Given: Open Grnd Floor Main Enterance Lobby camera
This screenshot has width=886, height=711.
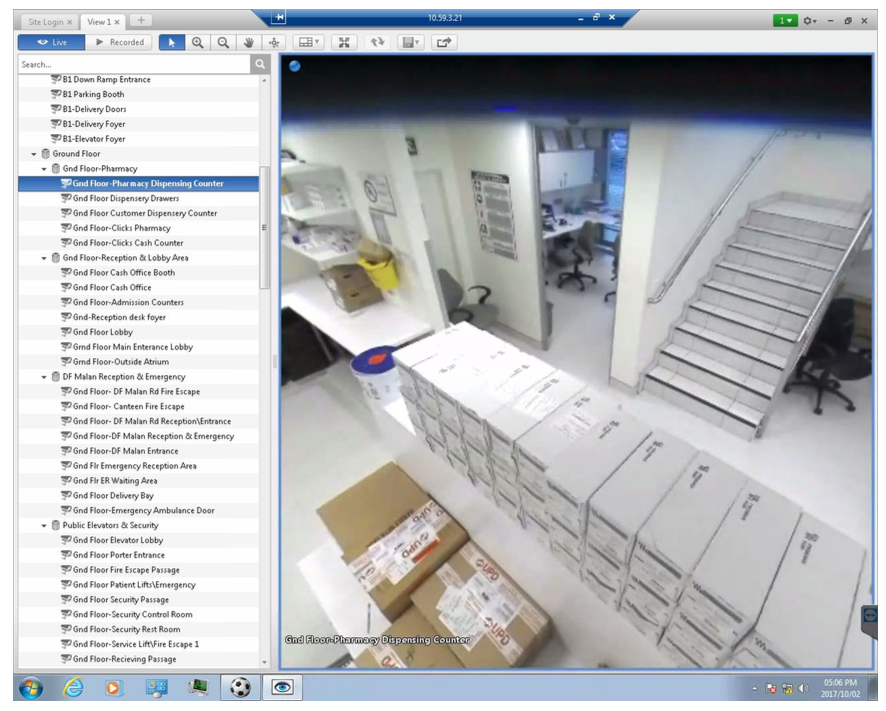Looking at the screenshot, I should (x=133, y=347).
